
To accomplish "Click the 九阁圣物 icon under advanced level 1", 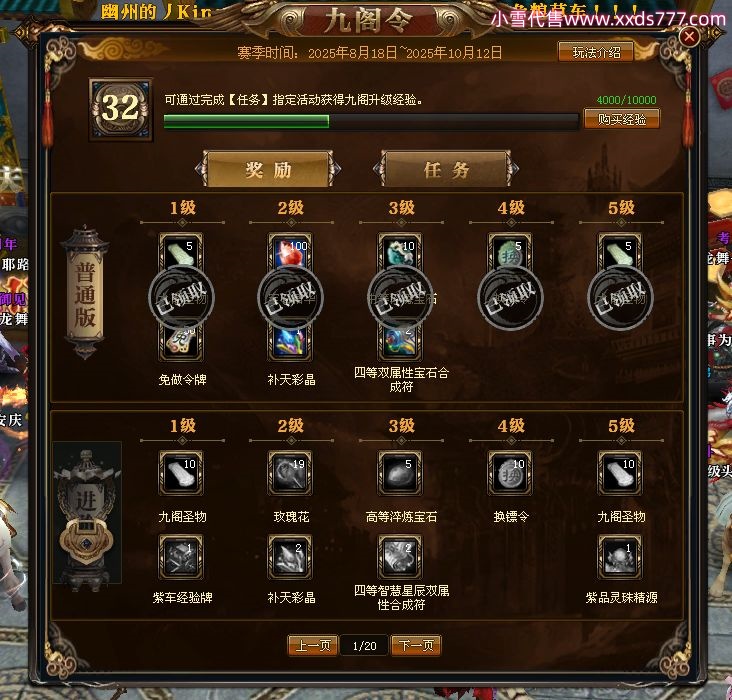I will 181,473.
